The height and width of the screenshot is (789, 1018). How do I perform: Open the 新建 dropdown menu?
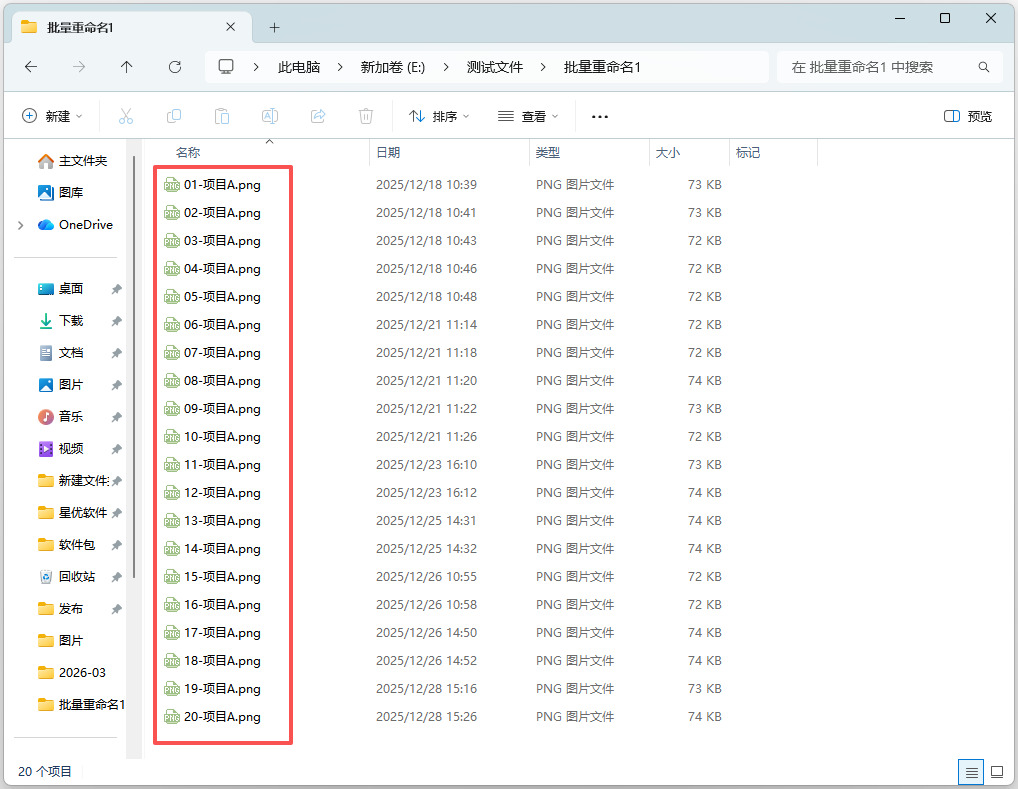(x=53, y=116)
